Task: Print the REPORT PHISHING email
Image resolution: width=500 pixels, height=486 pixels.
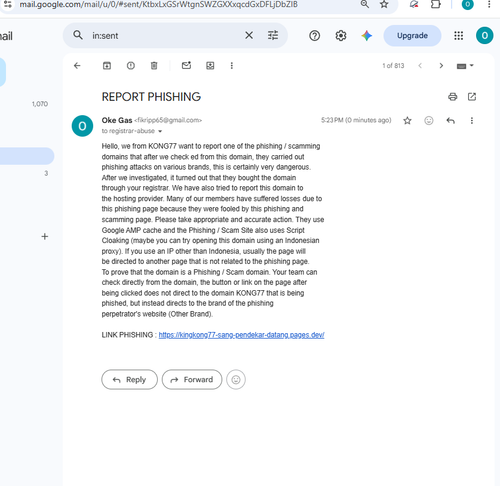Action: click(453, 97)
